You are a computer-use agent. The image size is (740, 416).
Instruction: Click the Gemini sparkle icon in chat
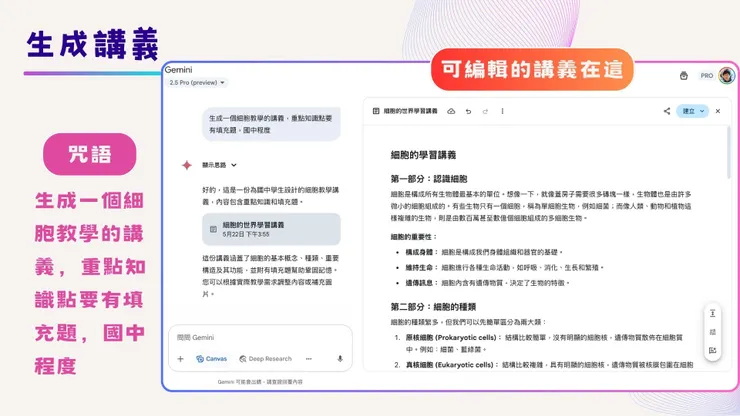pyautogui.click(x=187, y=165)
